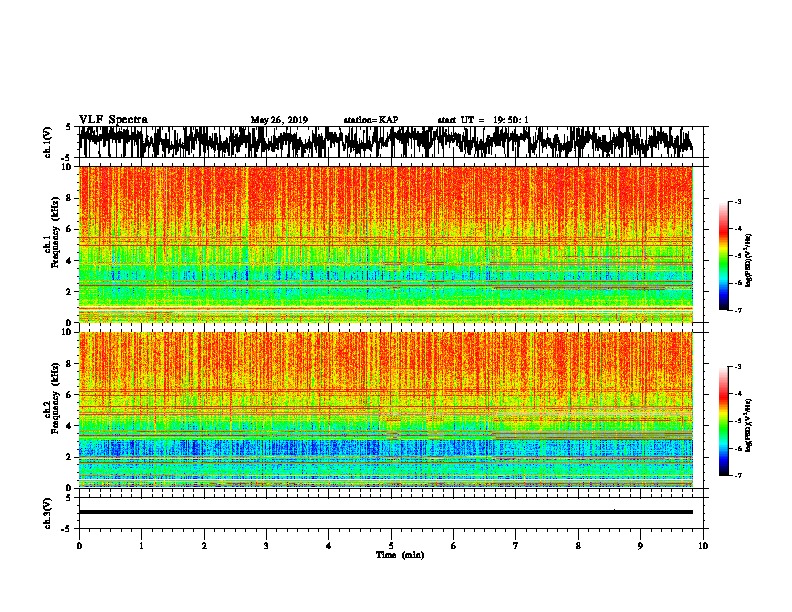The image size is (792, 612).
Task: Click the ch.1 "Frequency (kHz)" axis label
Action: pyautogui.click(x=55, y=233)
